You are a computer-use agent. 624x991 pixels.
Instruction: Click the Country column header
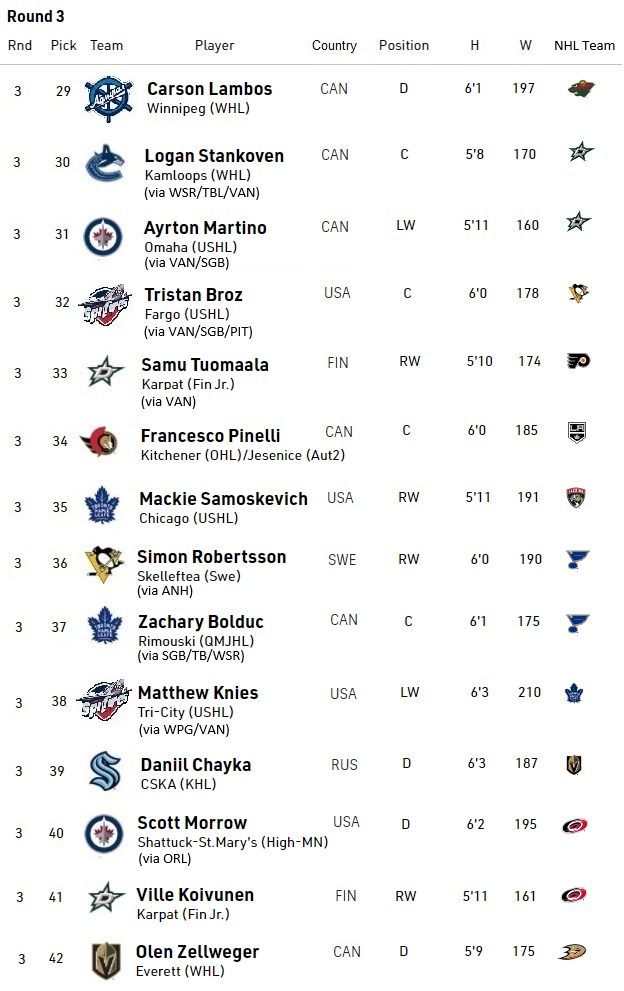coord(334,45)
